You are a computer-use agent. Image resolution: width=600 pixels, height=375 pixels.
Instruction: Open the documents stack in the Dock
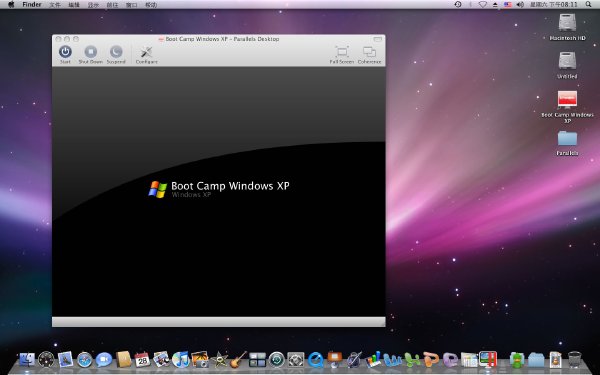coord(555,359)
